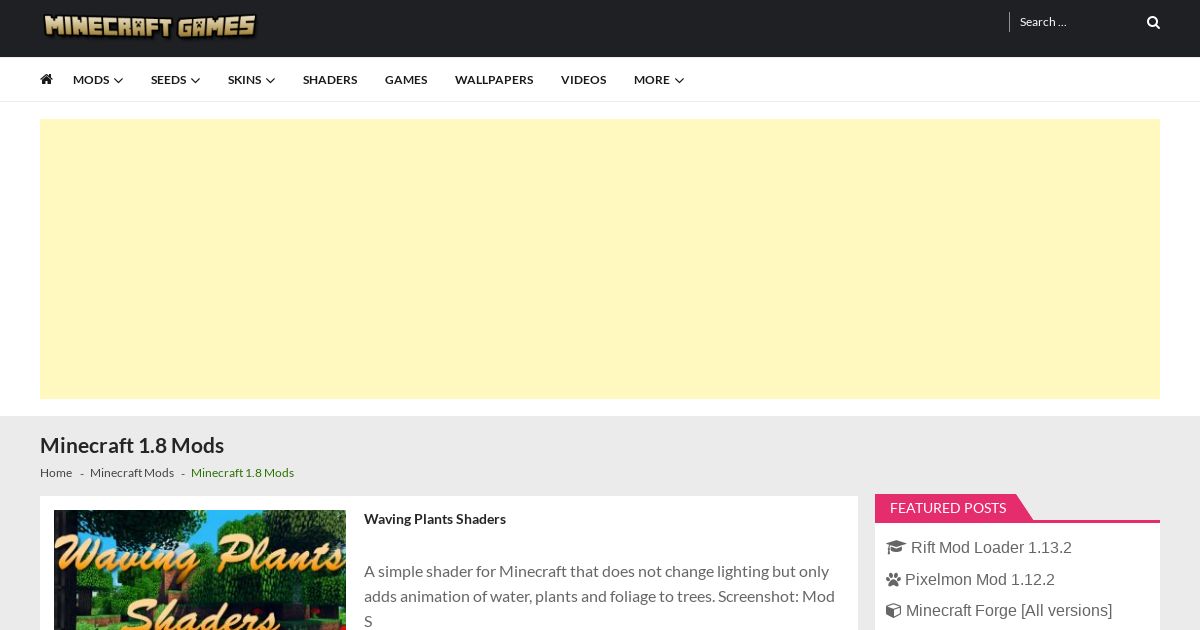Follow the Home breadcrumb link

[x=56, y=473]
